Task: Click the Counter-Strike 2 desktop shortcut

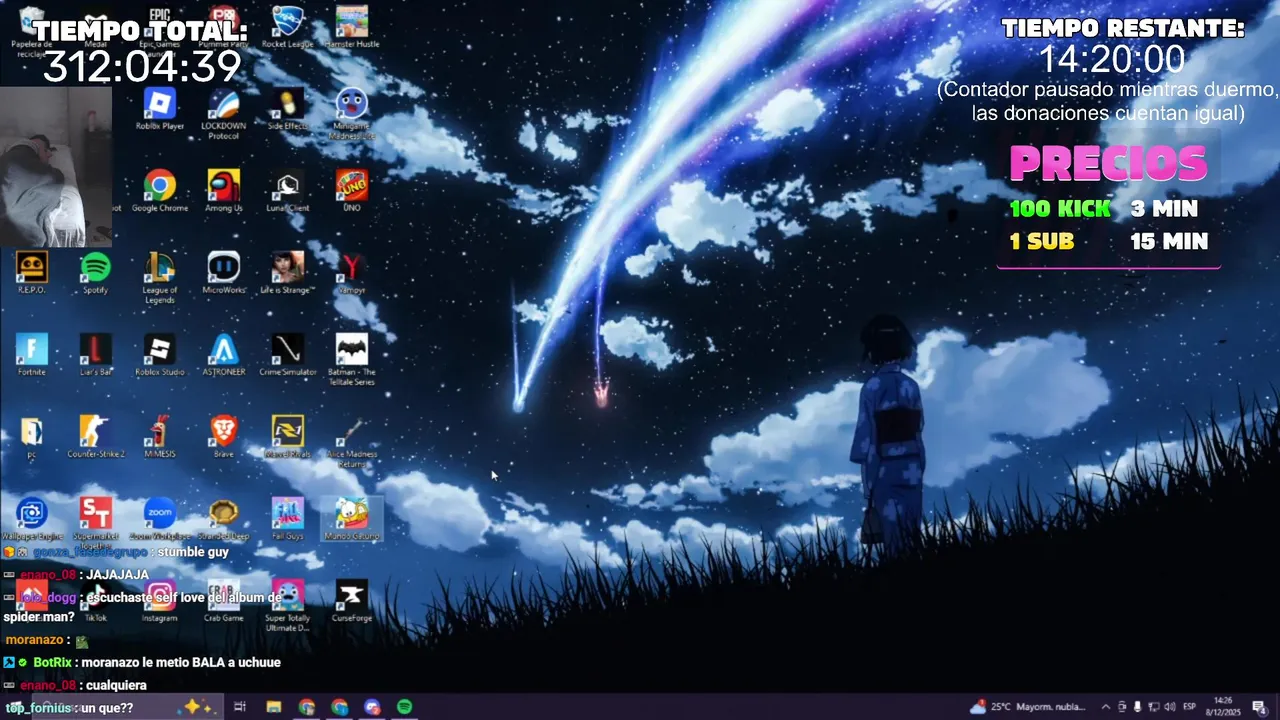Action: pyautogui.click(x=95, y=437)
